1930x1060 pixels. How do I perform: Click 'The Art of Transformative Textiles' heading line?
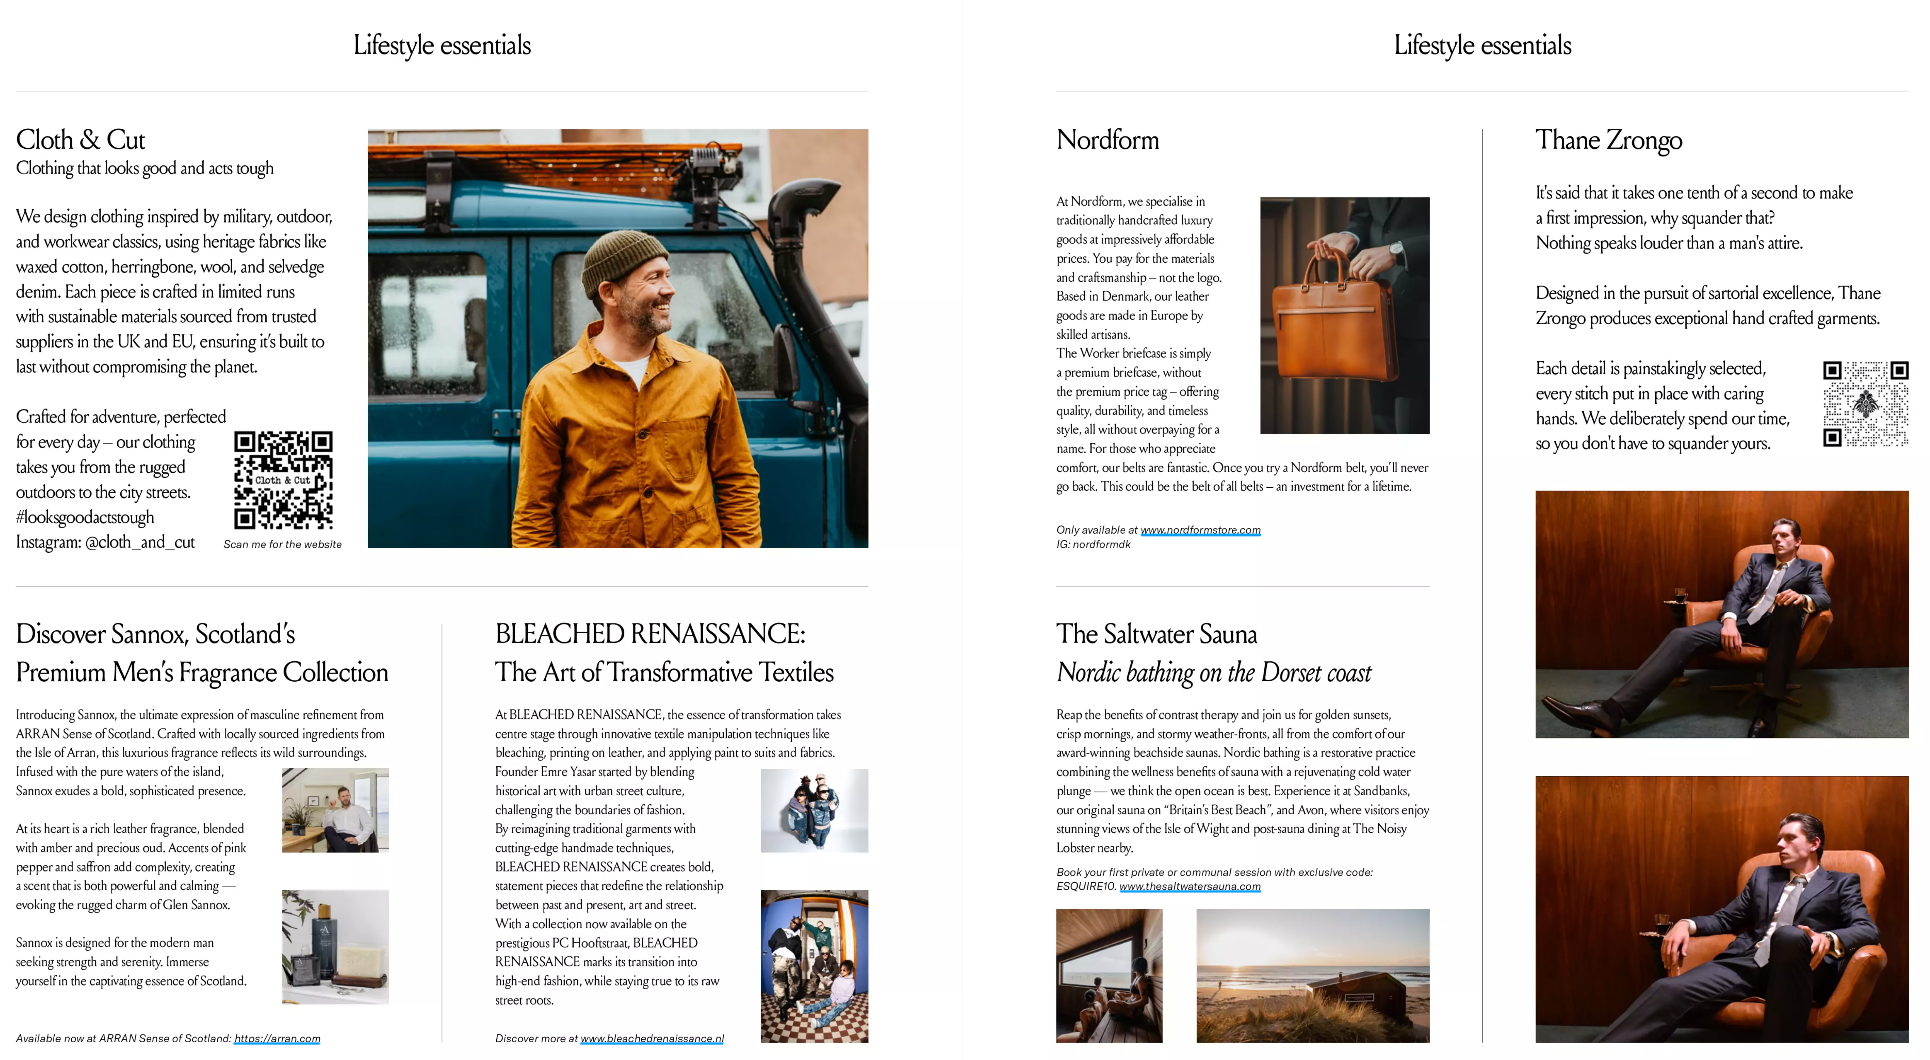click(664, 672)
